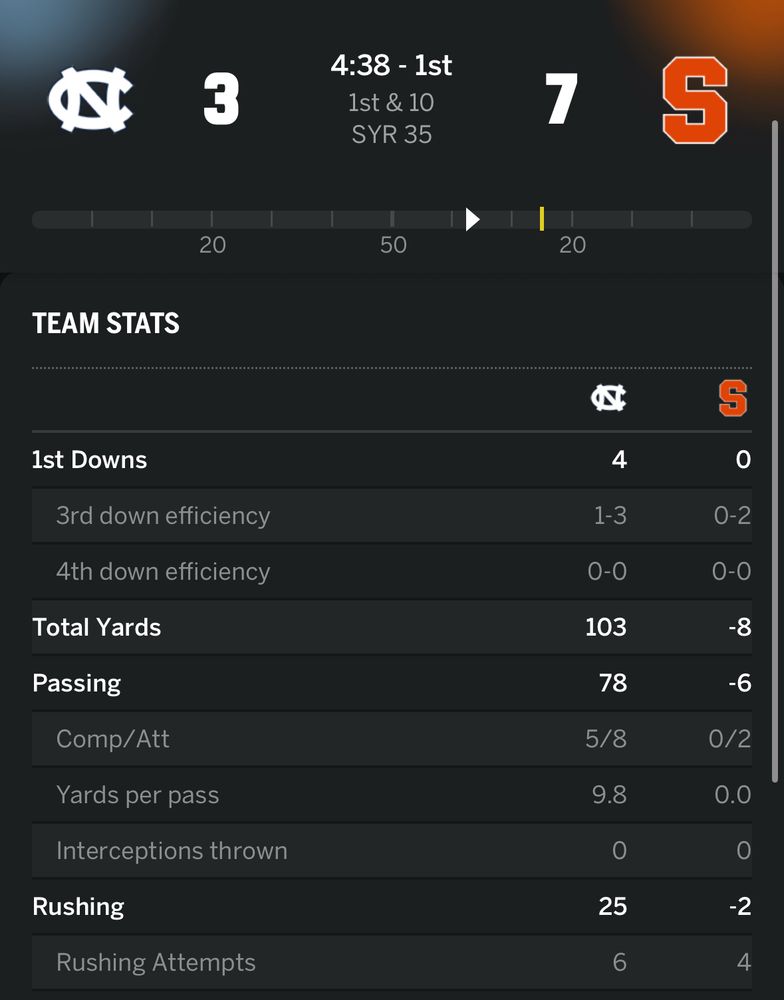Select the 3rd down efficiency row
Image resolution: width=784 pixels, height=1000 pixels.
391,516
